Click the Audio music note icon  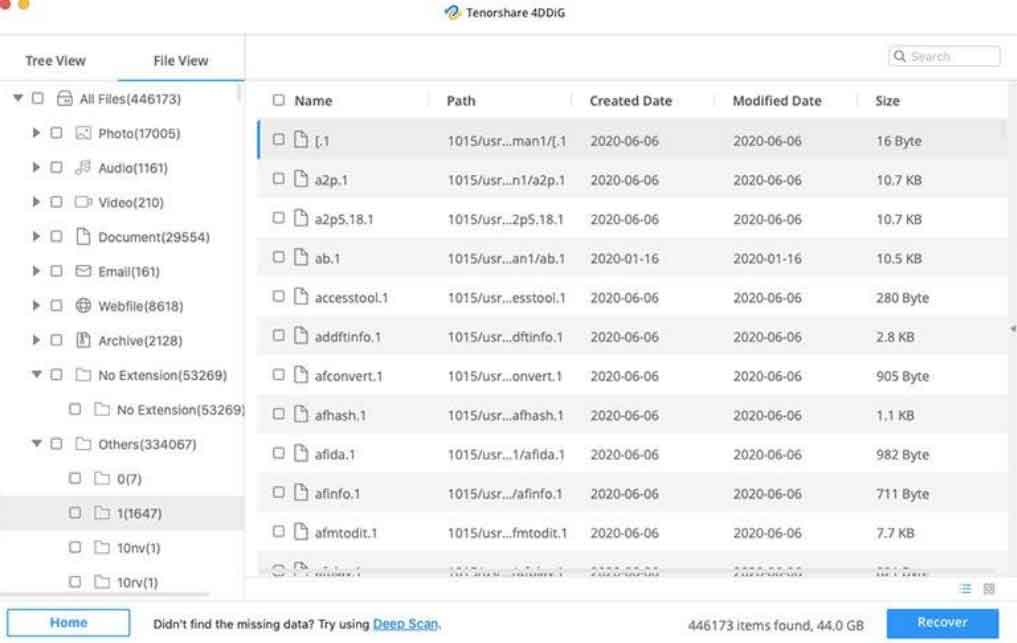pos(84,168)
